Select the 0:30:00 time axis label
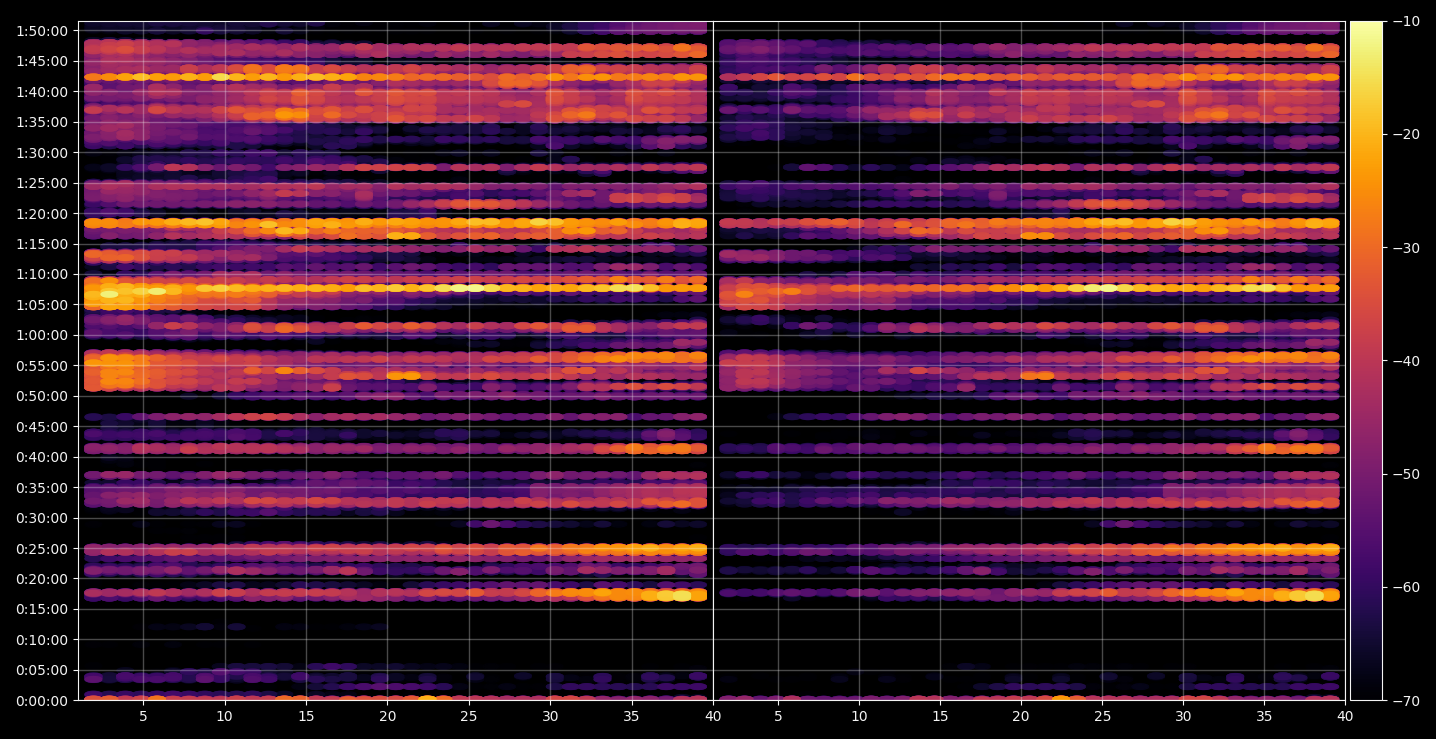Image resolution: width=1436 pixels, height=739 pixels. click(42, 518)
